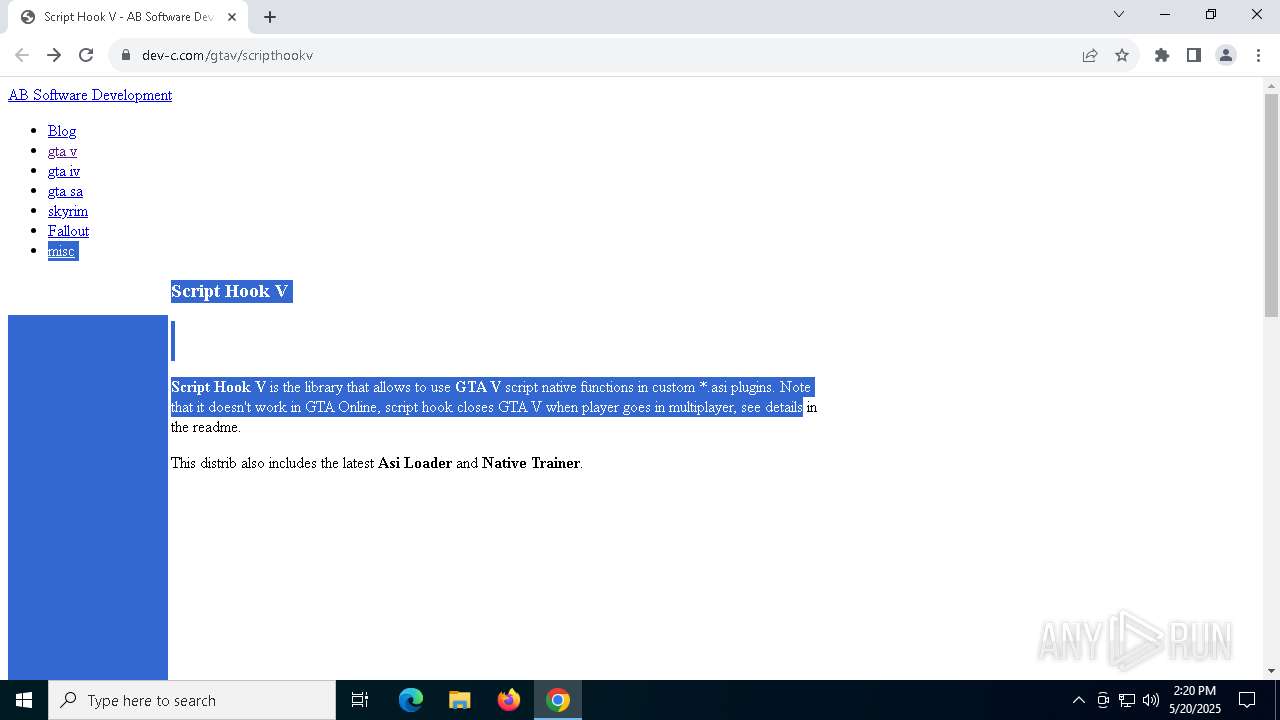The width and height of the screenshot is (1280, 720).
Task: View site information lock icon
Action: click(126, 55)
